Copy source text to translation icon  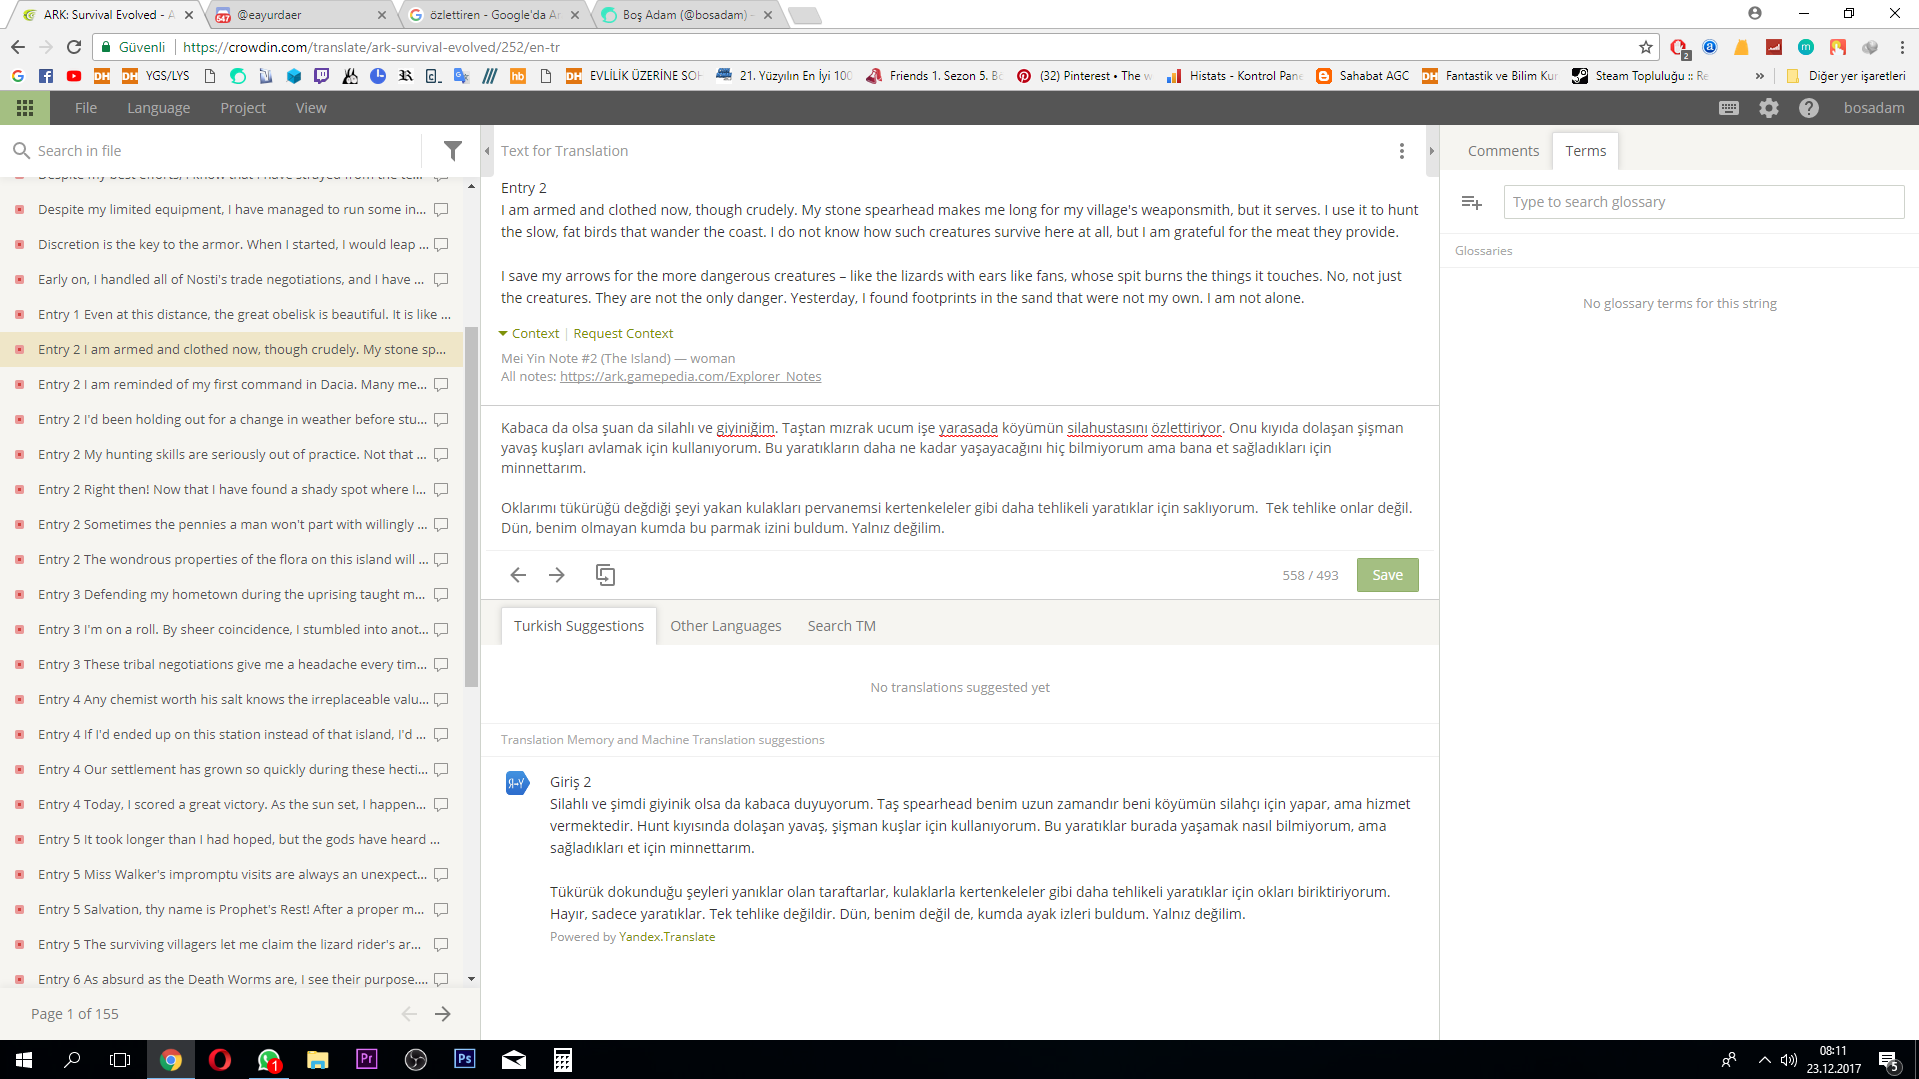[605, 575]
